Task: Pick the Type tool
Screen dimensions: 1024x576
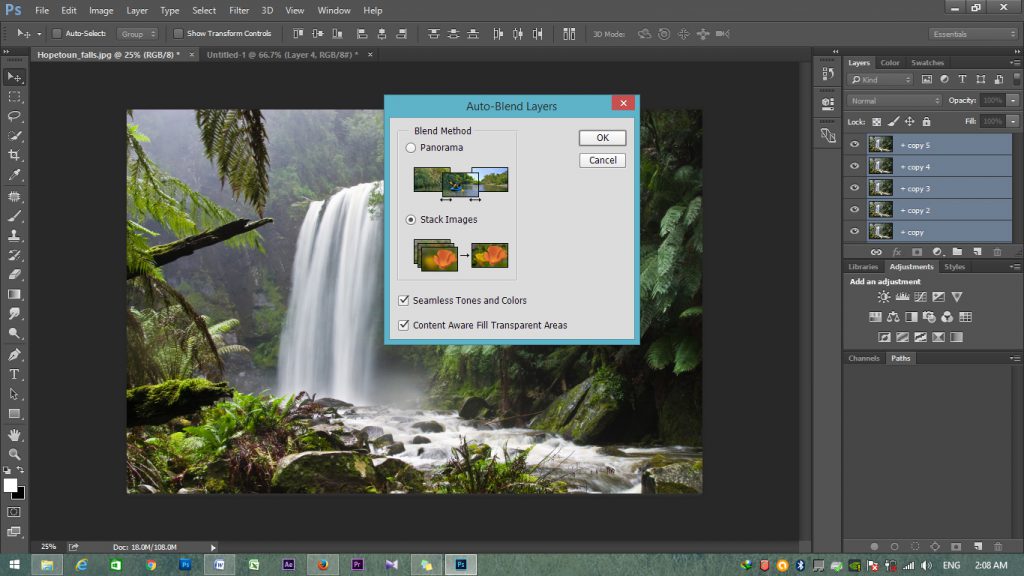Action: (14, 374)
